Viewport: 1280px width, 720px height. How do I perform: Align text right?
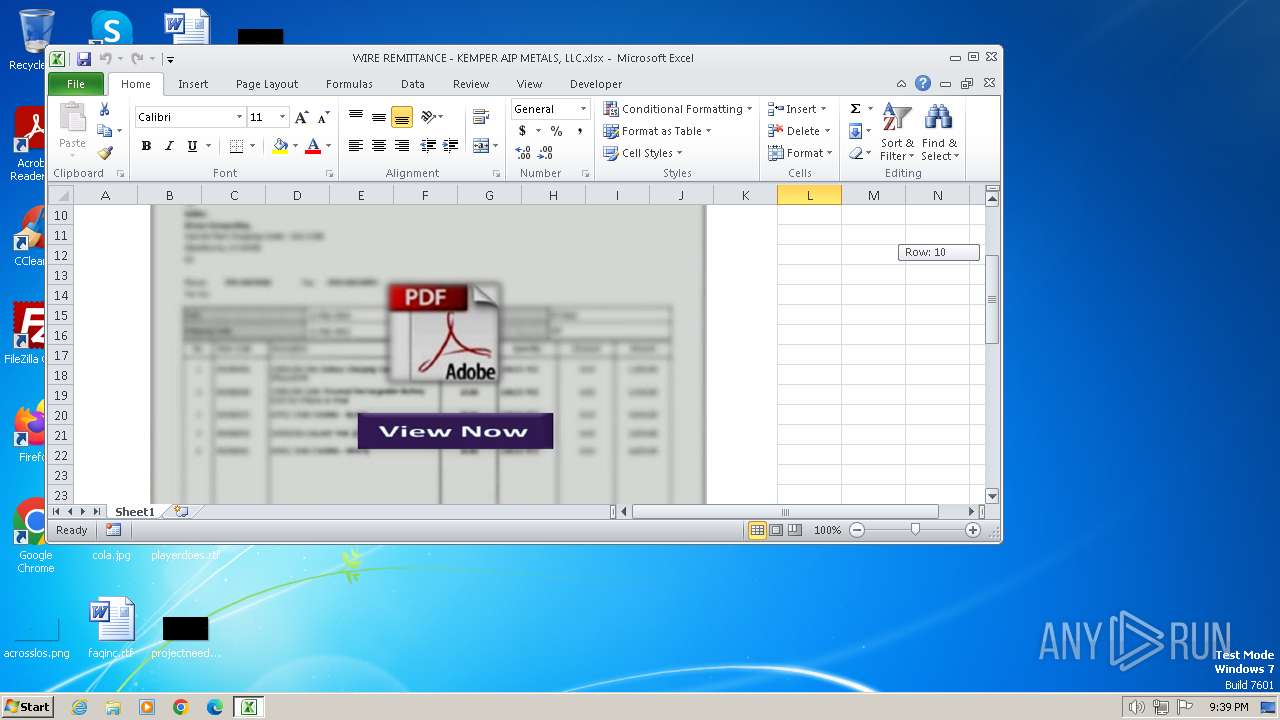click(401, 146)
